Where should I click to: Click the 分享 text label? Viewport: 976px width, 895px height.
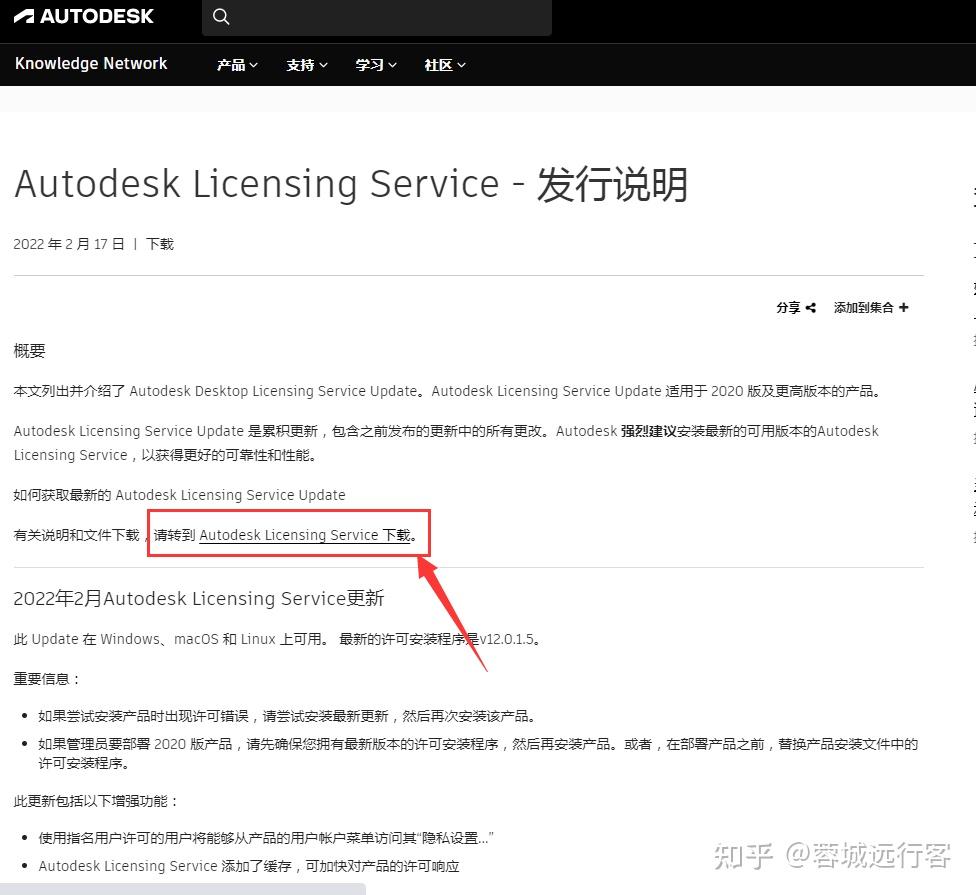pos(788,307)
